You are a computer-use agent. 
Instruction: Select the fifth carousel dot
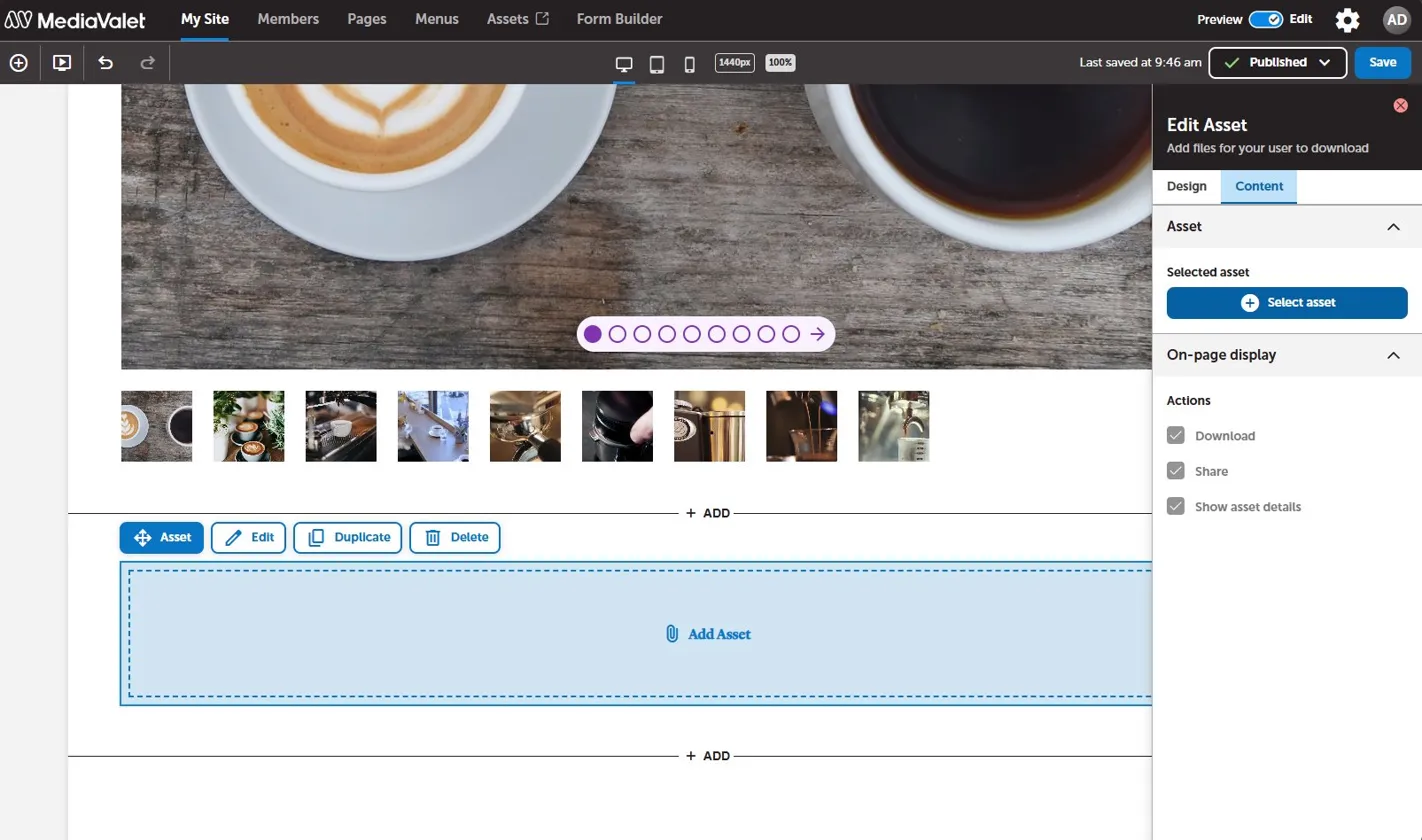692,334
